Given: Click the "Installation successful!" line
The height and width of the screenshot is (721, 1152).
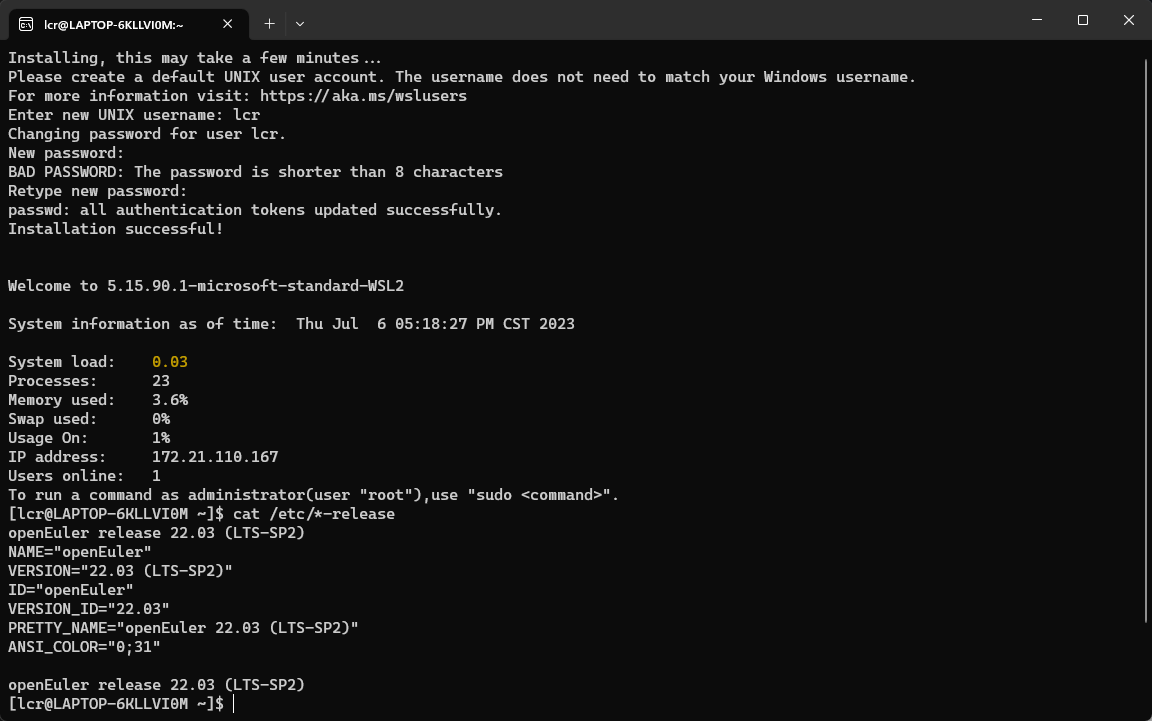Looking at the screenshot, I should click(x=115, y=229).
